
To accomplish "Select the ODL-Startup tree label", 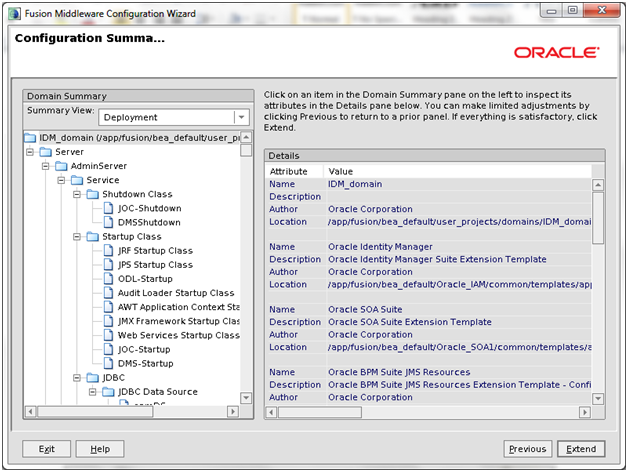I will pyautogui.click(x=145, y=279).
